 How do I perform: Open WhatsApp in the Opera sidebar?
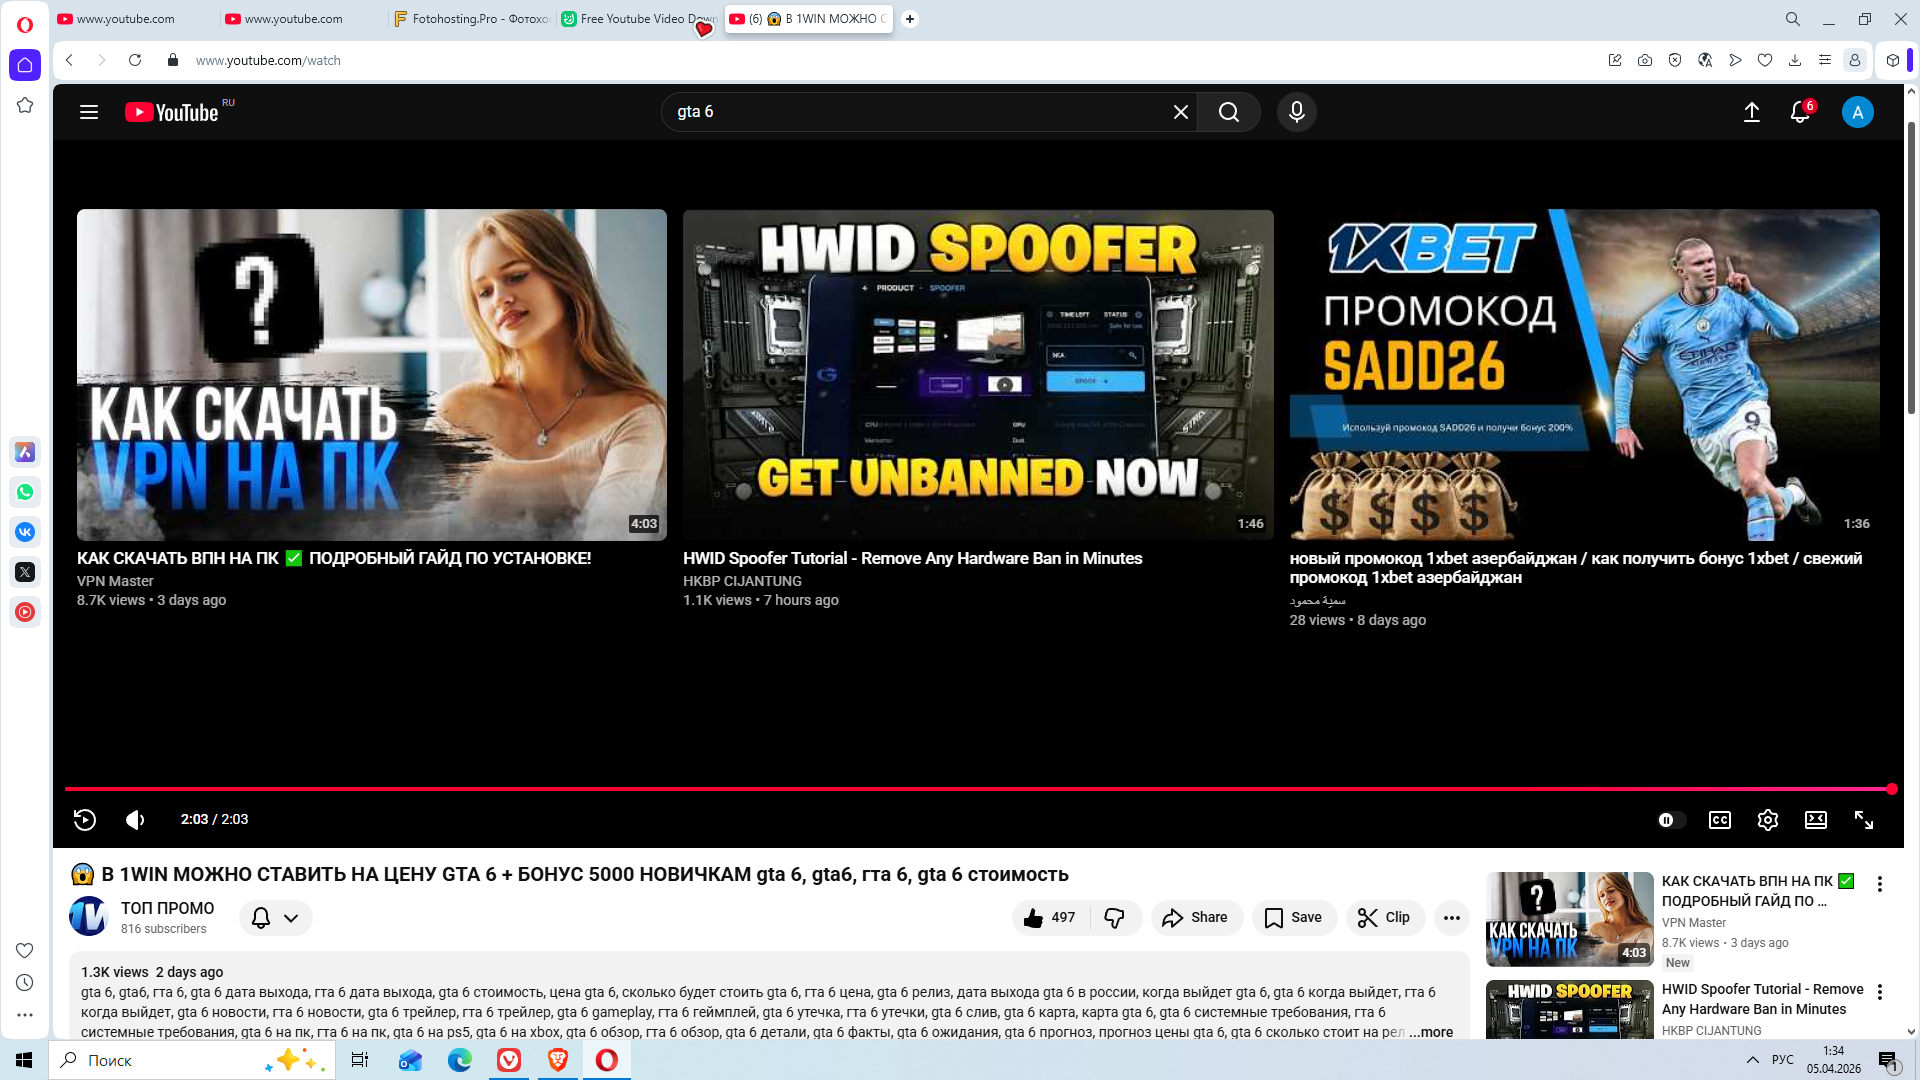[25, 492]
